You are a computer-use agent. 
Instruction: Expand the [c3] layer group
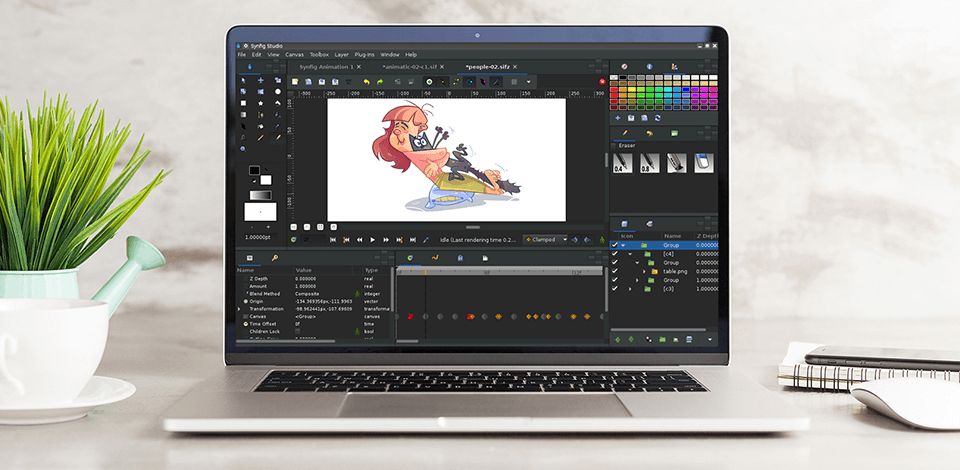point(630,289)
